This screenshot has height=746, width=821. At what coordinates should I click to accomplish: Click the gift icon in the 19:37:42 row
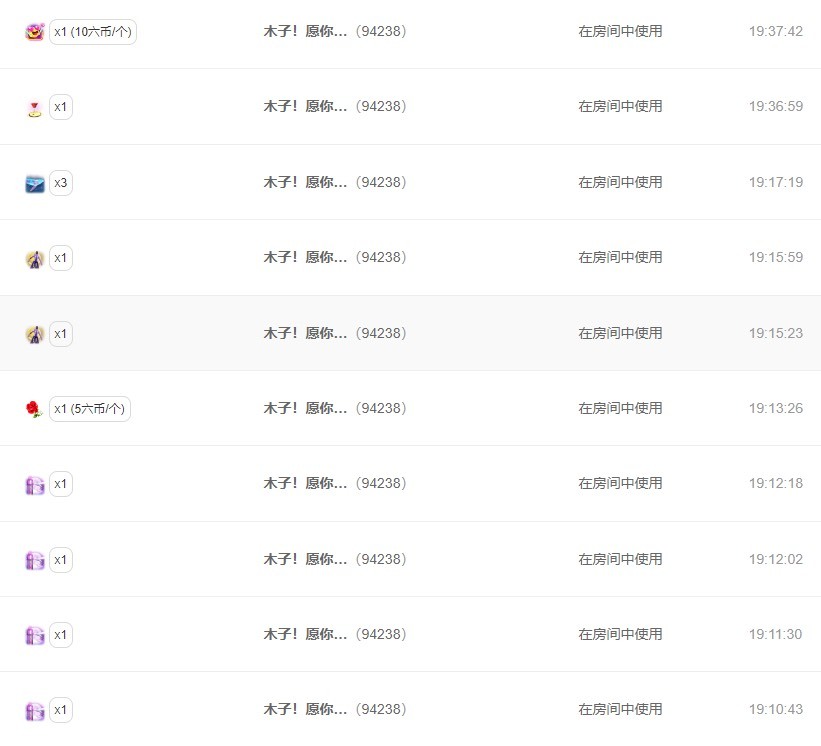35,32
